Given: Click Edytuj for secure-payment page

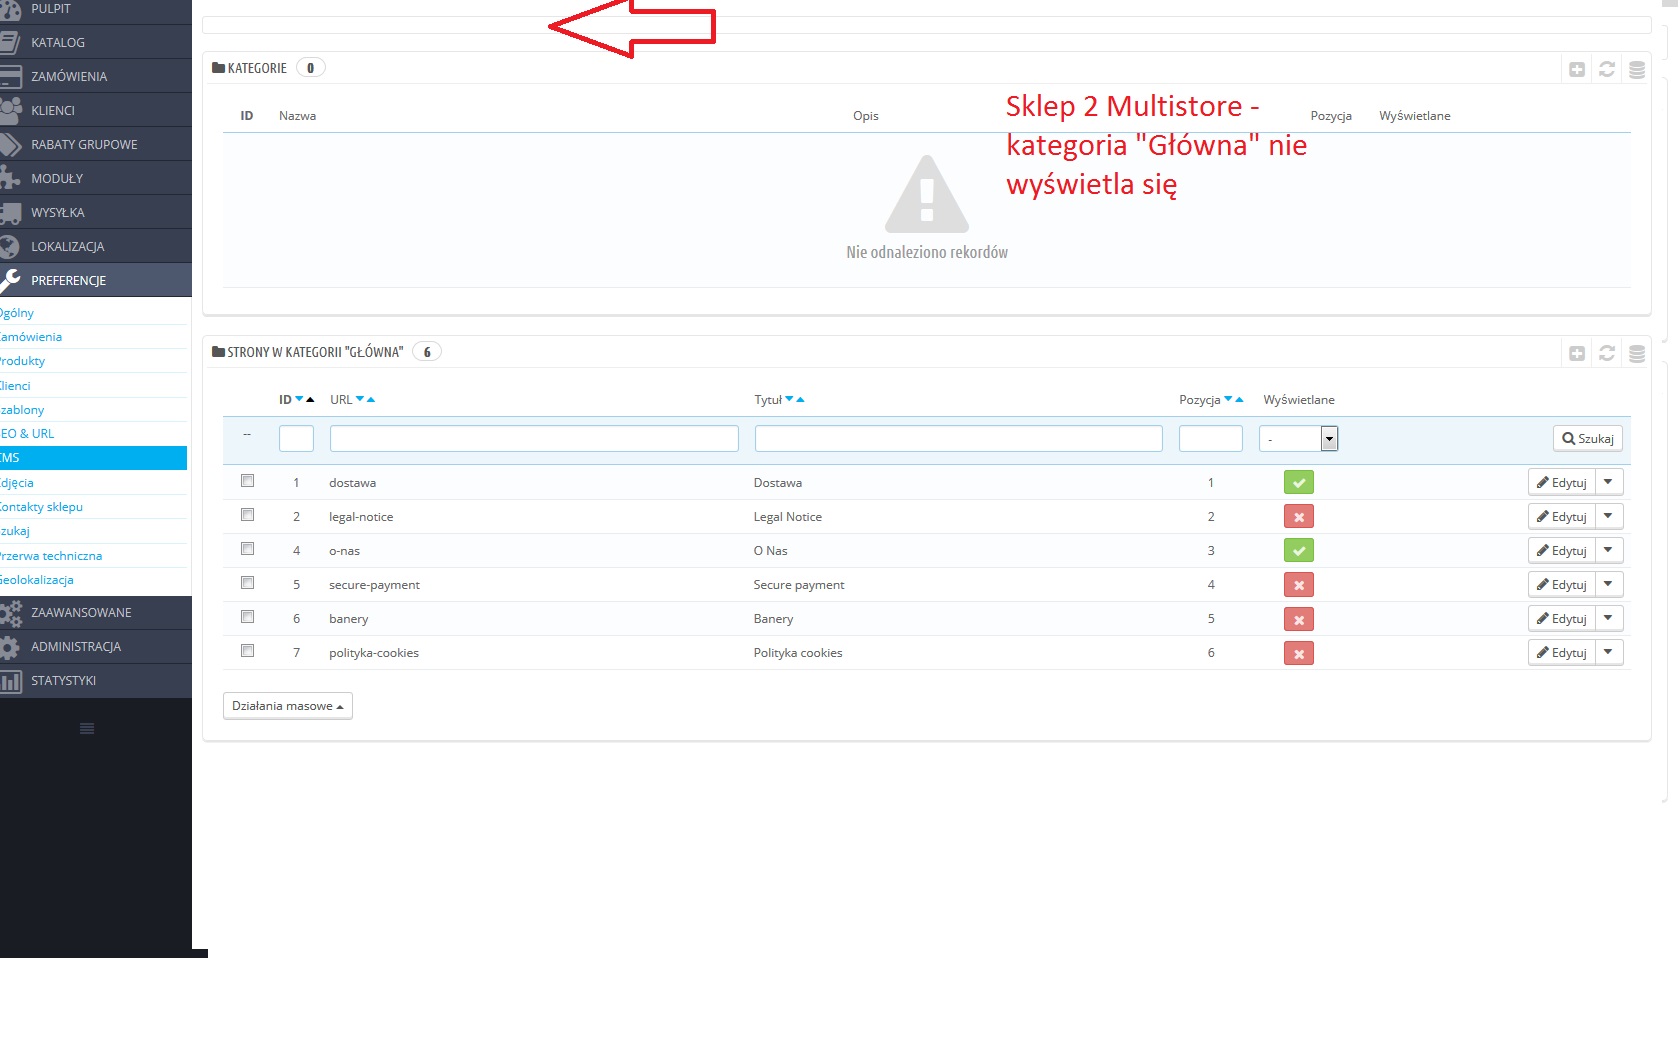Looking at the screenshot, I should point(1562,584).
